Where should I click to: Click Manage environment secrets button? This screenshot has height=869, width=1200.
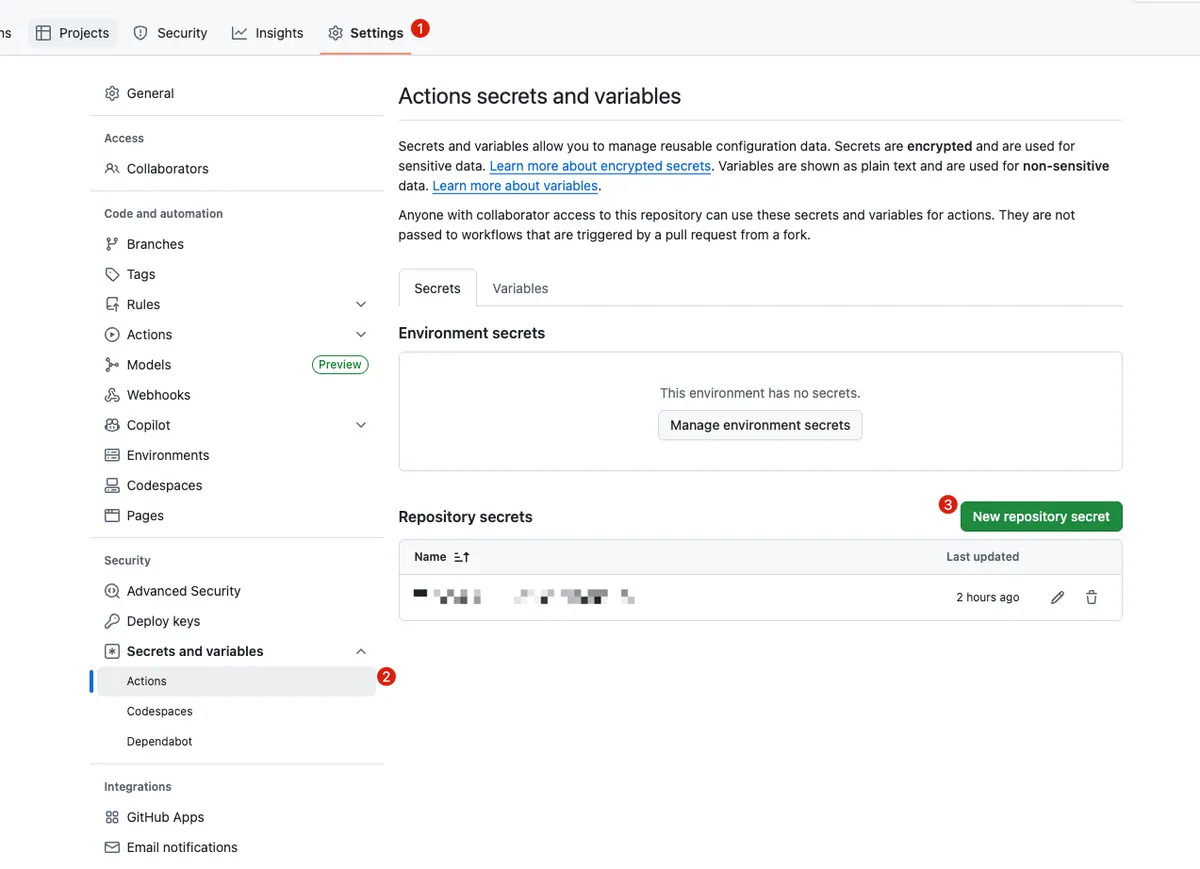tap(760, 425)
